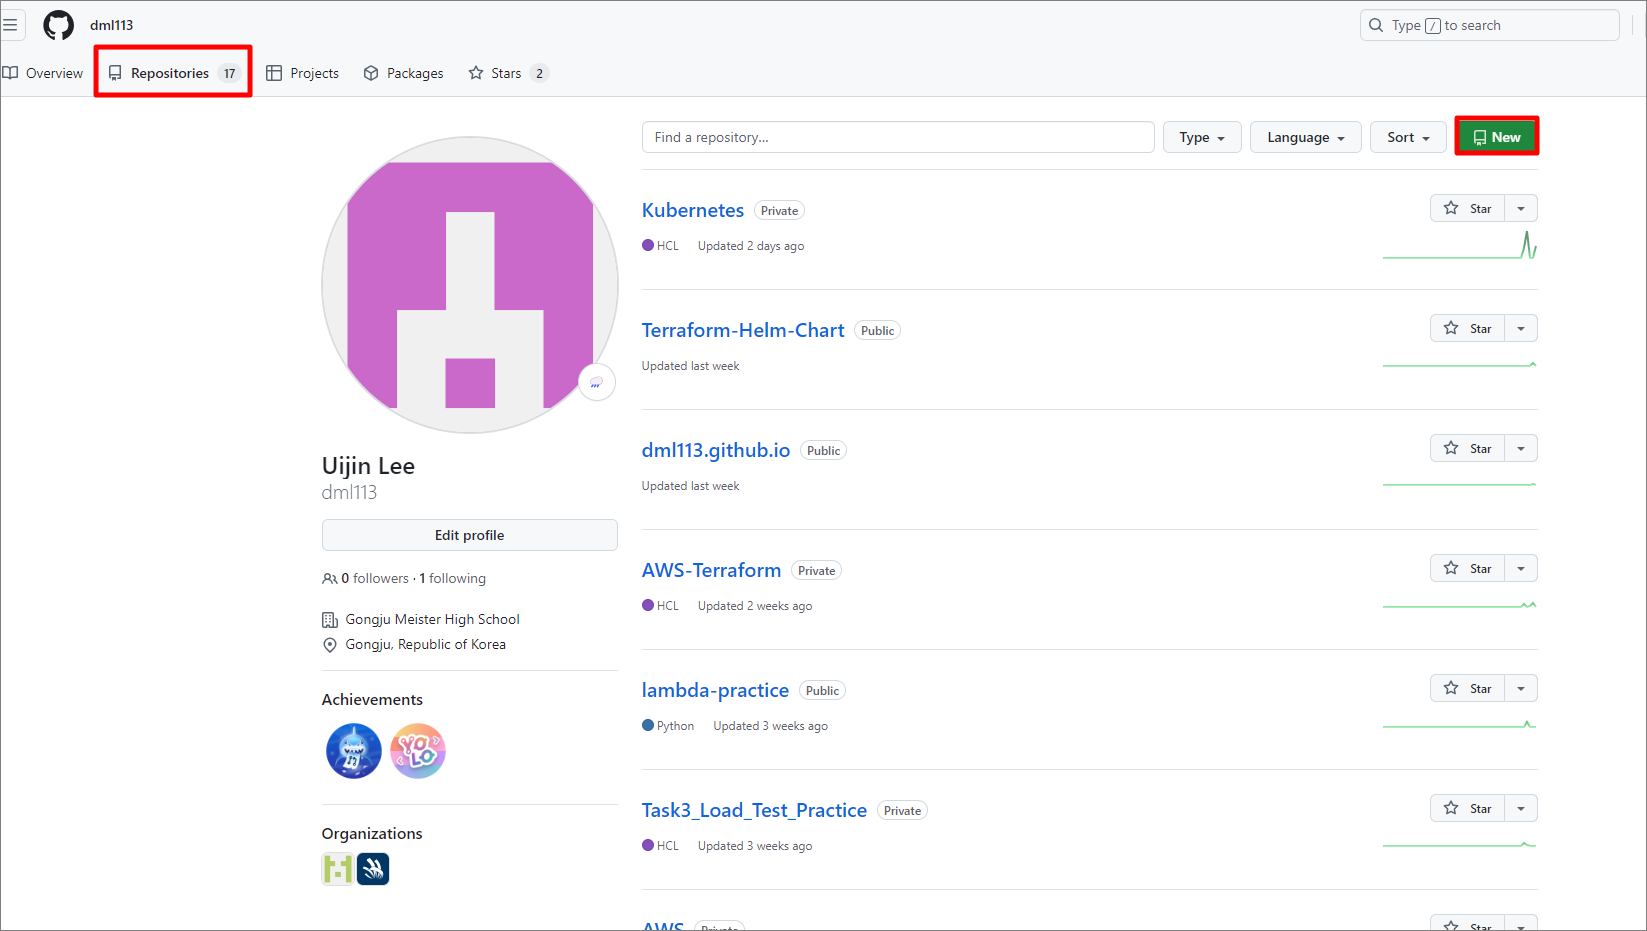The image size is (1647, 931).
Task: Star the AWS-Terraform repository
Action: [1467, 568]
